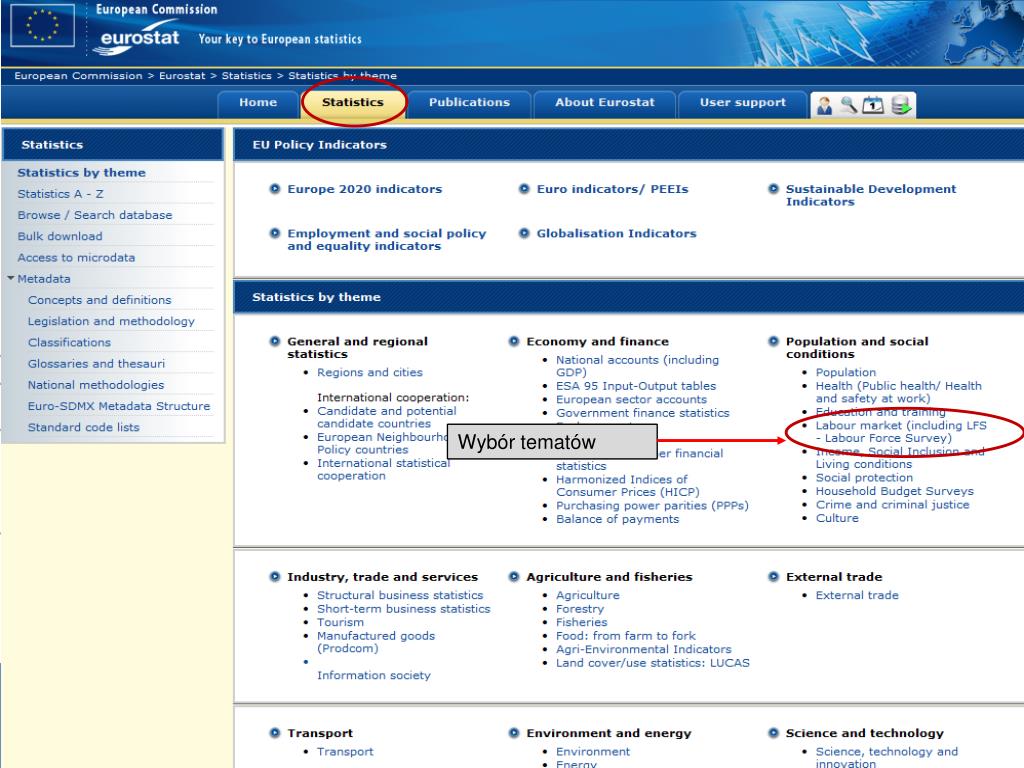The image size is (1024, 768).
Task: Open Government finance statistics link
Action: (643, 413)
